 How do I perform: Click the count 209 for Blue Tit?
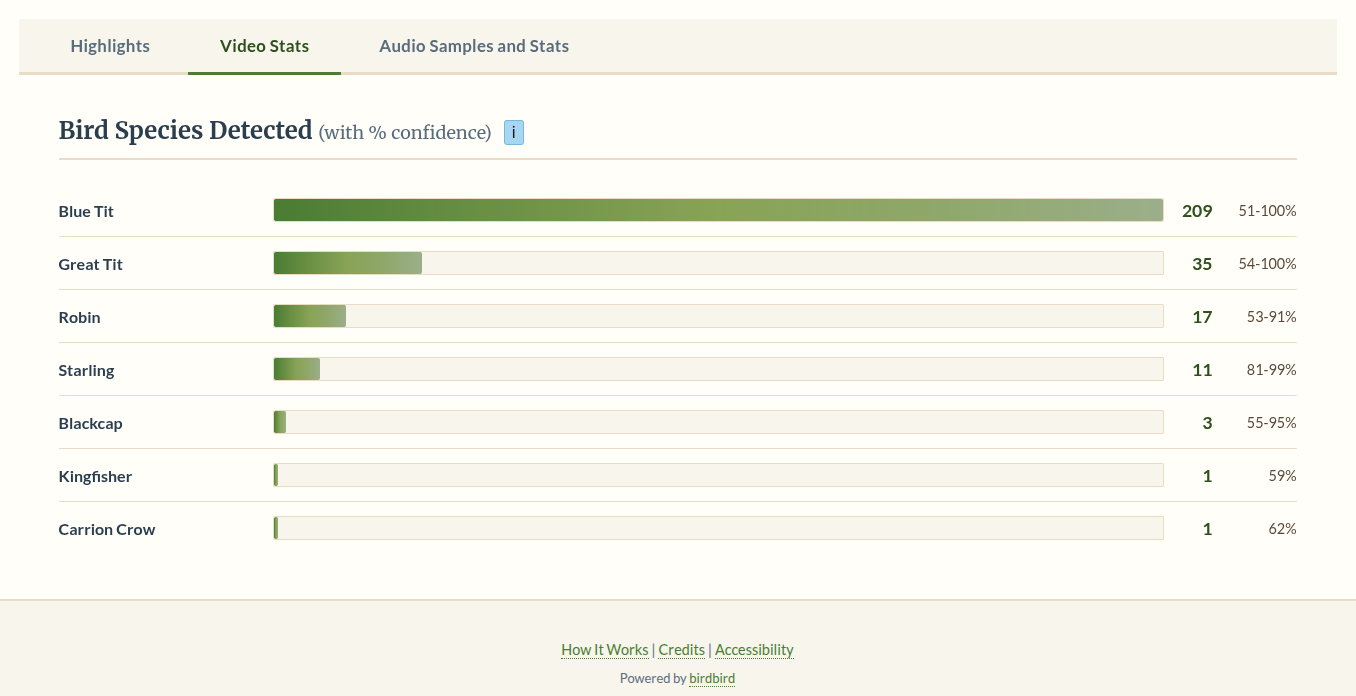point(1197,211)
